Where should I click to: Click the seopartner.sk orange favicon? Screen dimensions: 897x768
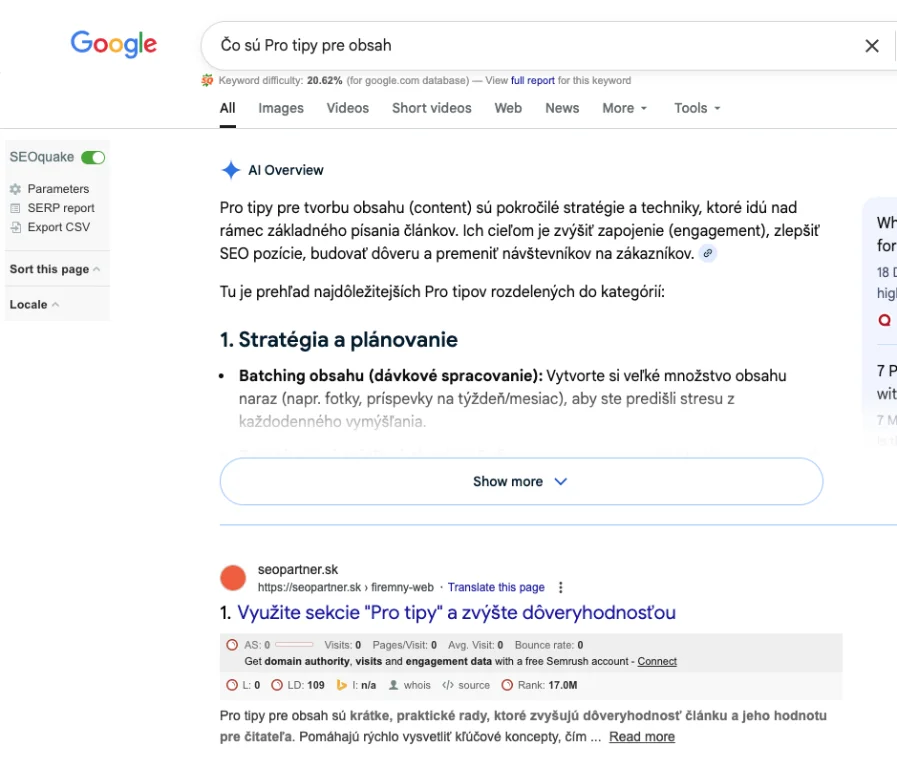coord(233,578)
